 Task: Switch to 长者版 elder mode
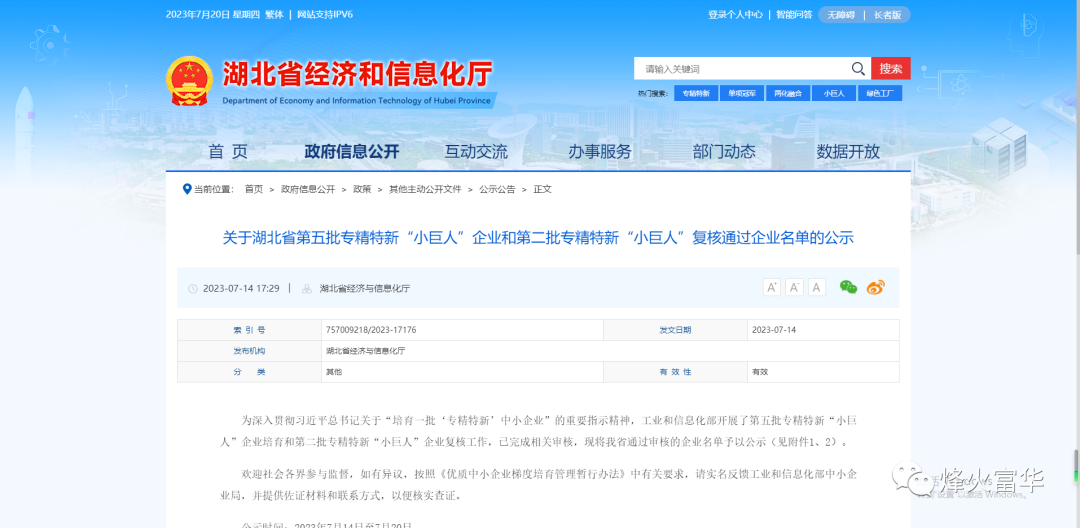coord(887,15)
